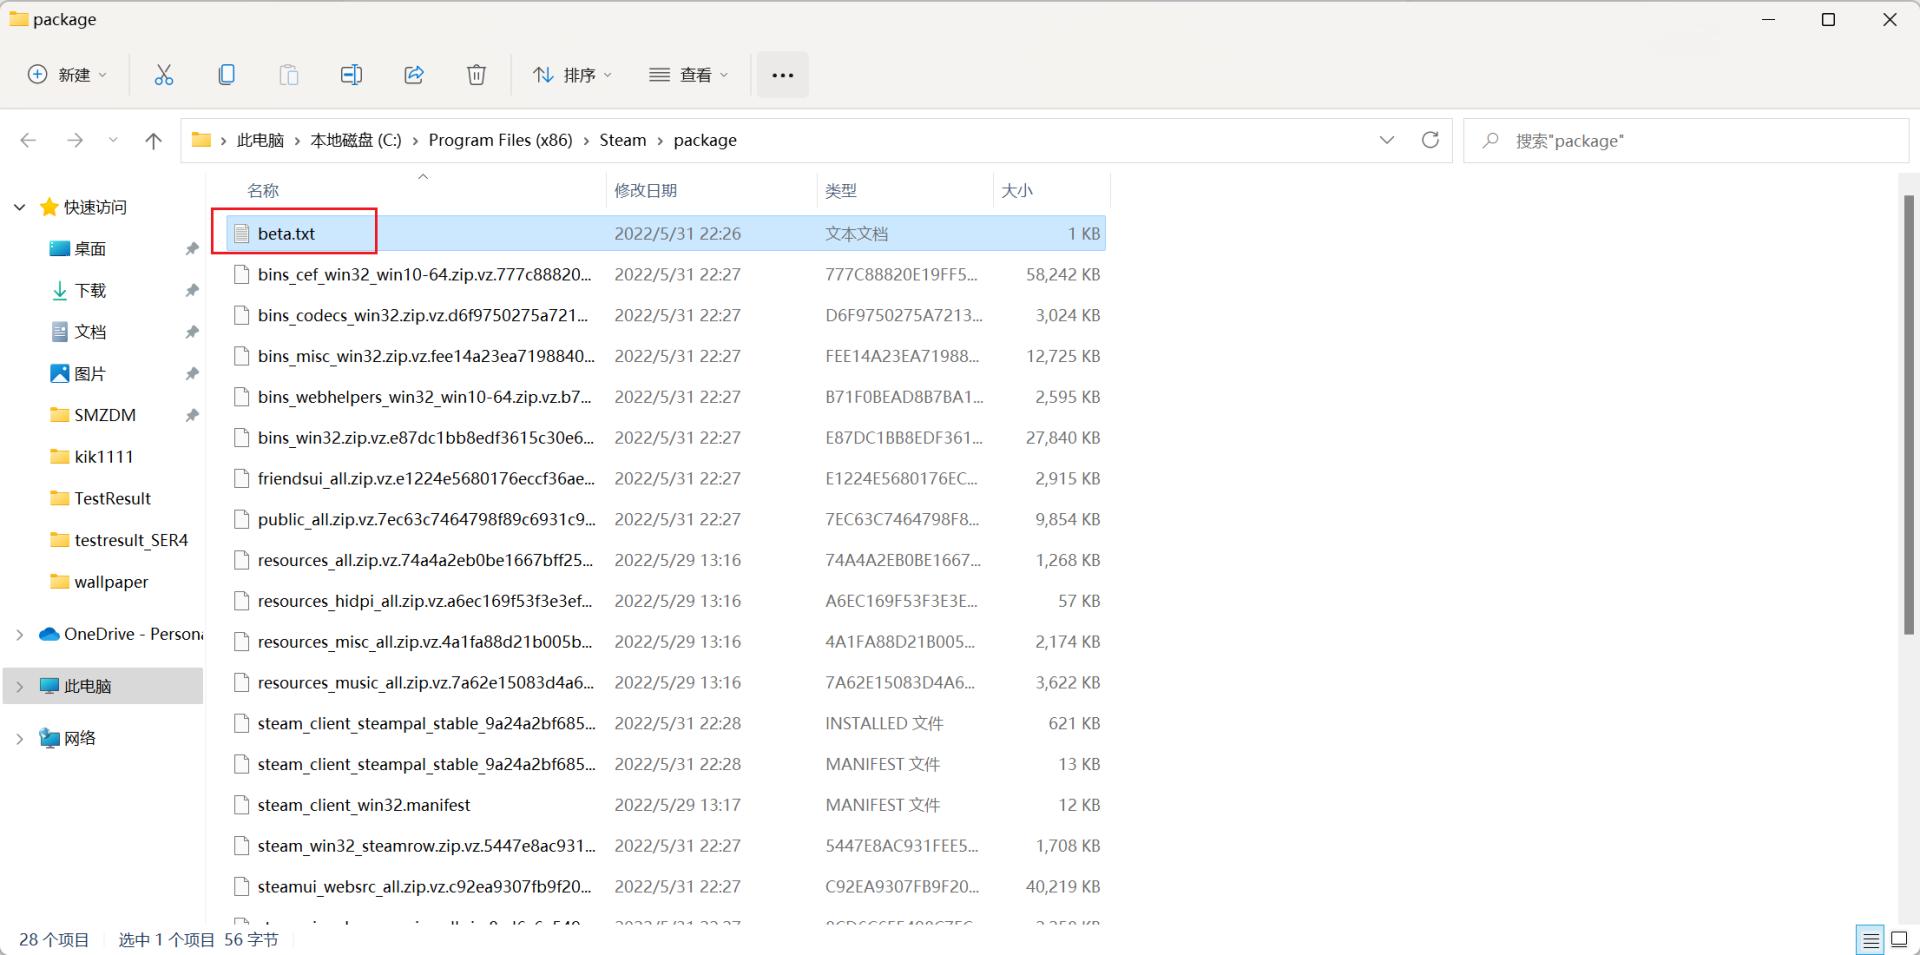Go back using the back arrow
The width and height of the screenshot is (1920, 955).
tap(28, 140)
